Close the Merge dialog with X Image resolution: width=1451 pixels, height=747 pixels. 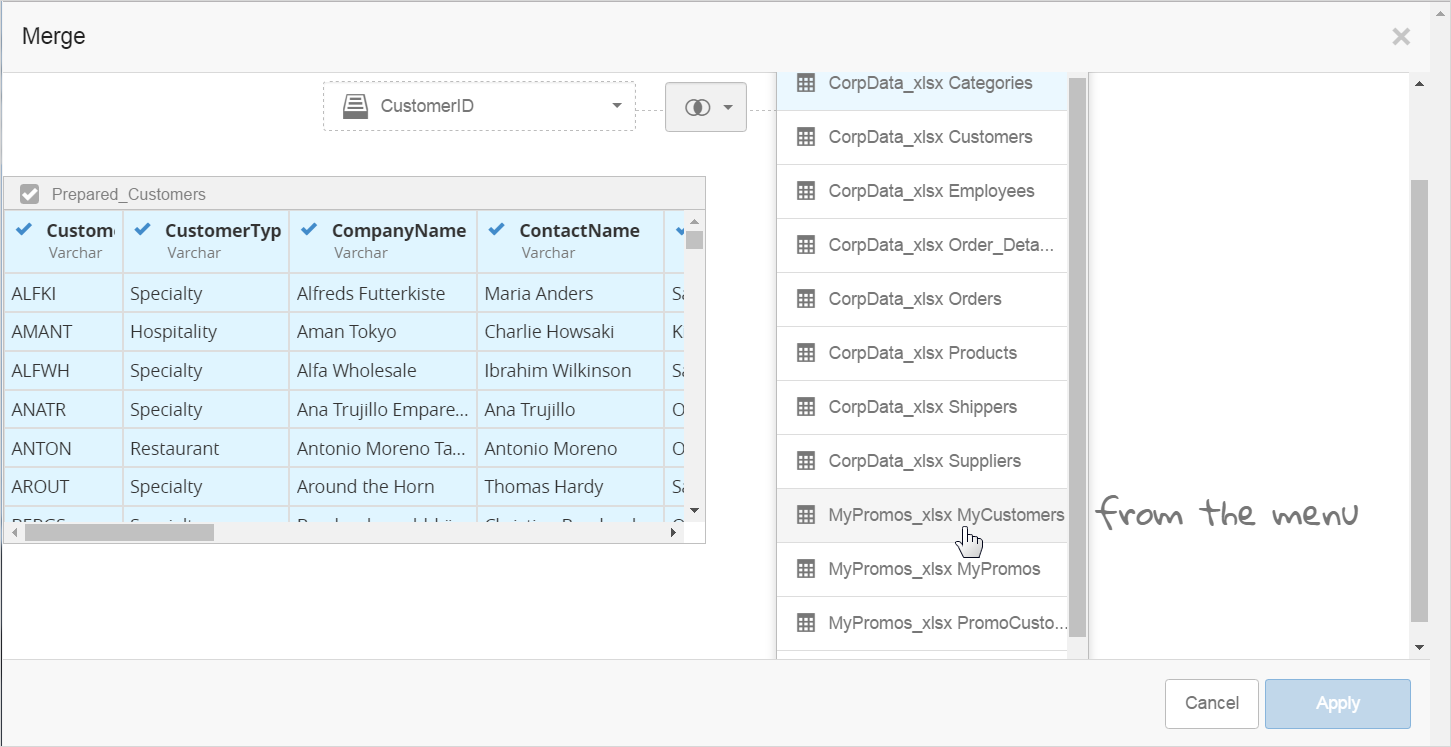[x=1401, y=37]
